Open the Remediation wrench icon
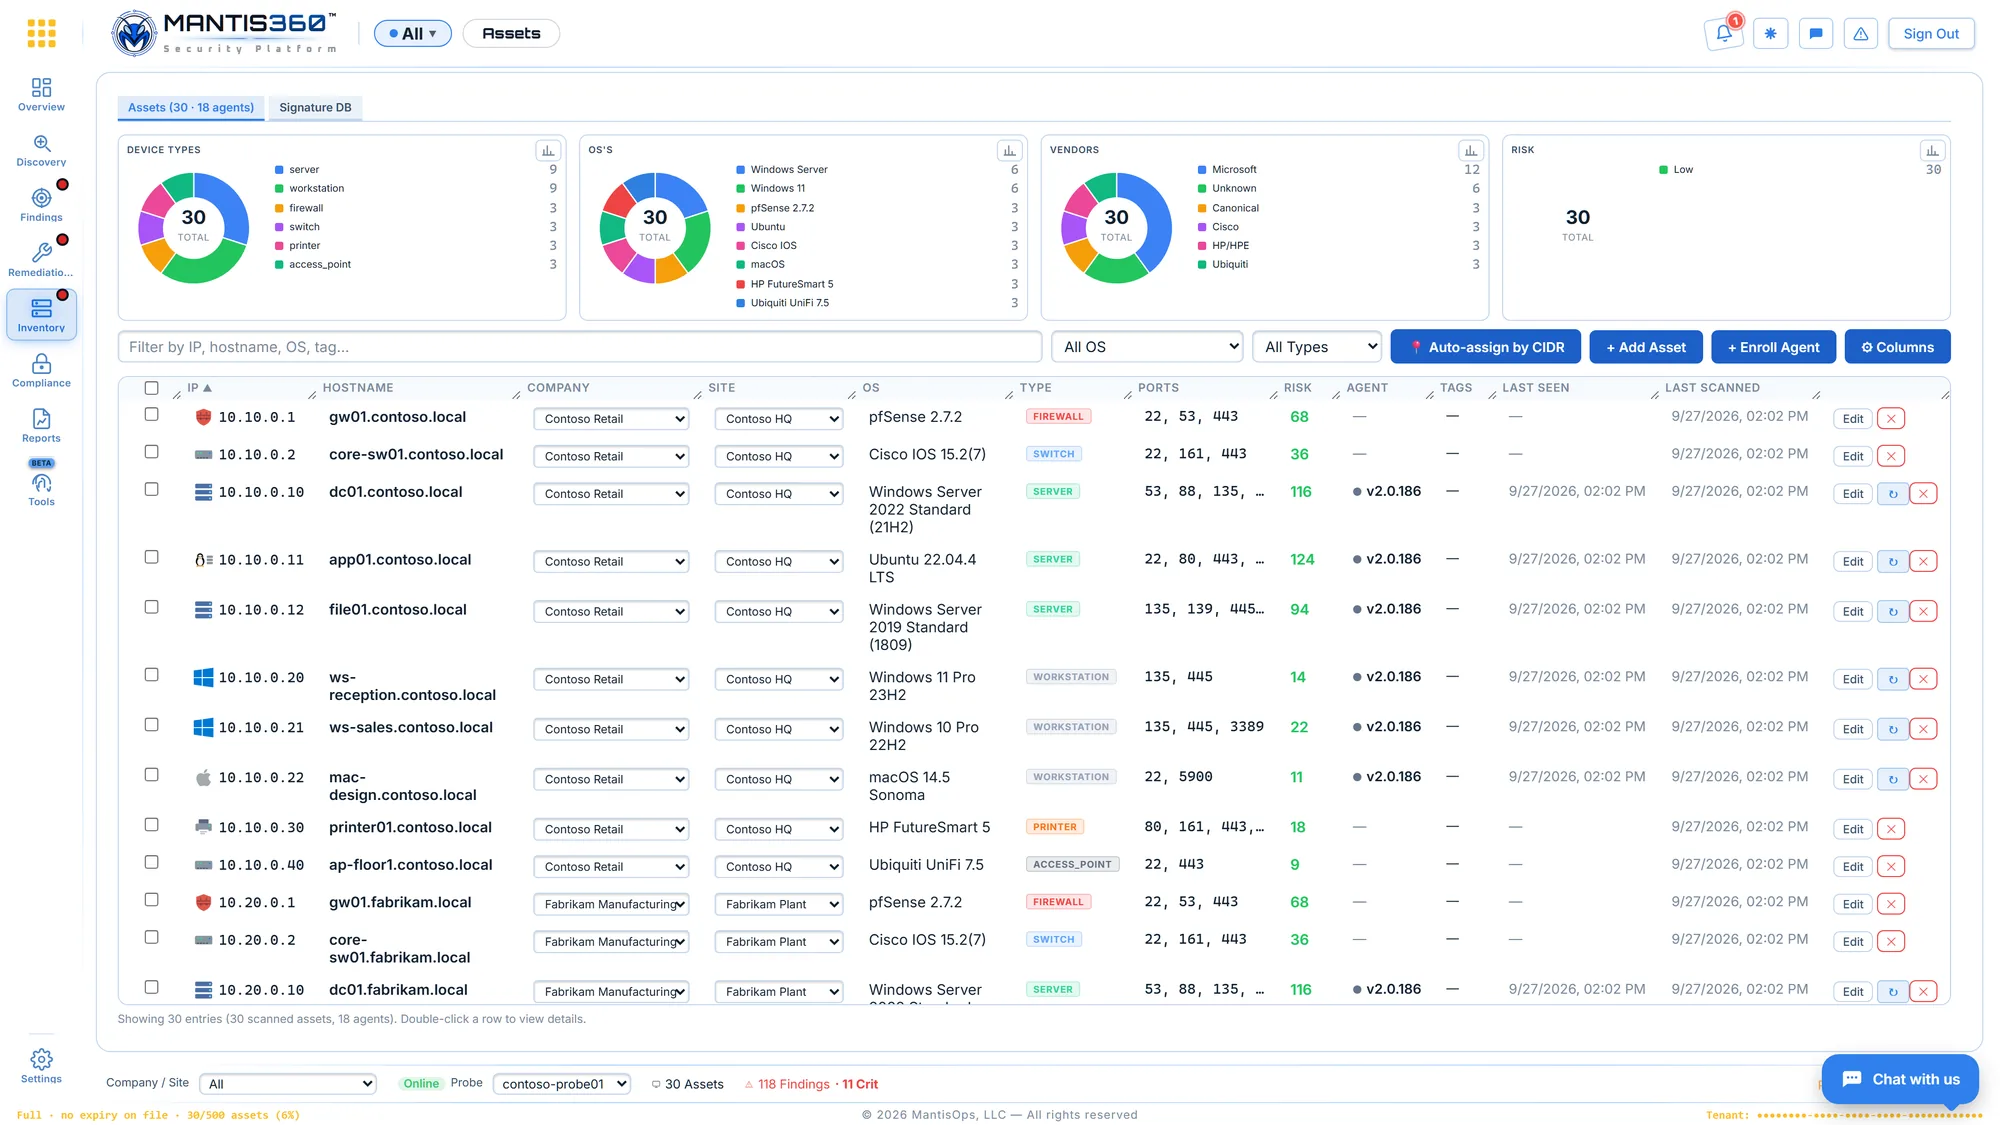Image resolution: width=2000 pixels, height=1125 pixels. click(x=41, y=260)
